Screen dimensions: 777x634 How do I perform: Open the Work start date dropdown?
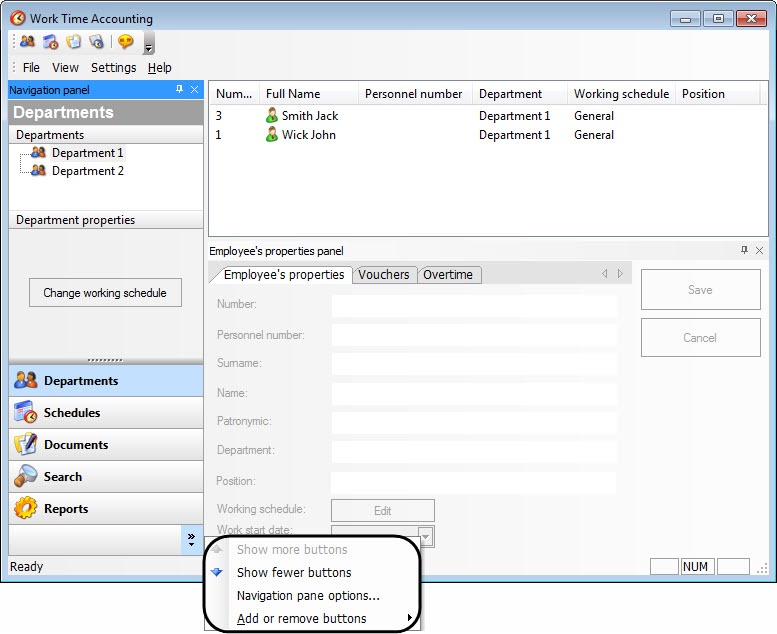click(427, 536)
